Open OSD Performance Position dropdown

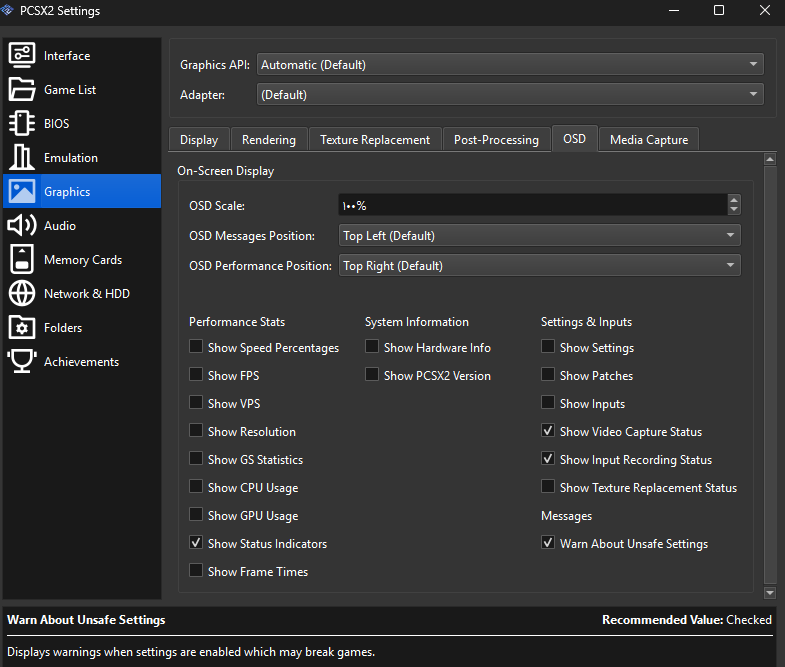540,265
